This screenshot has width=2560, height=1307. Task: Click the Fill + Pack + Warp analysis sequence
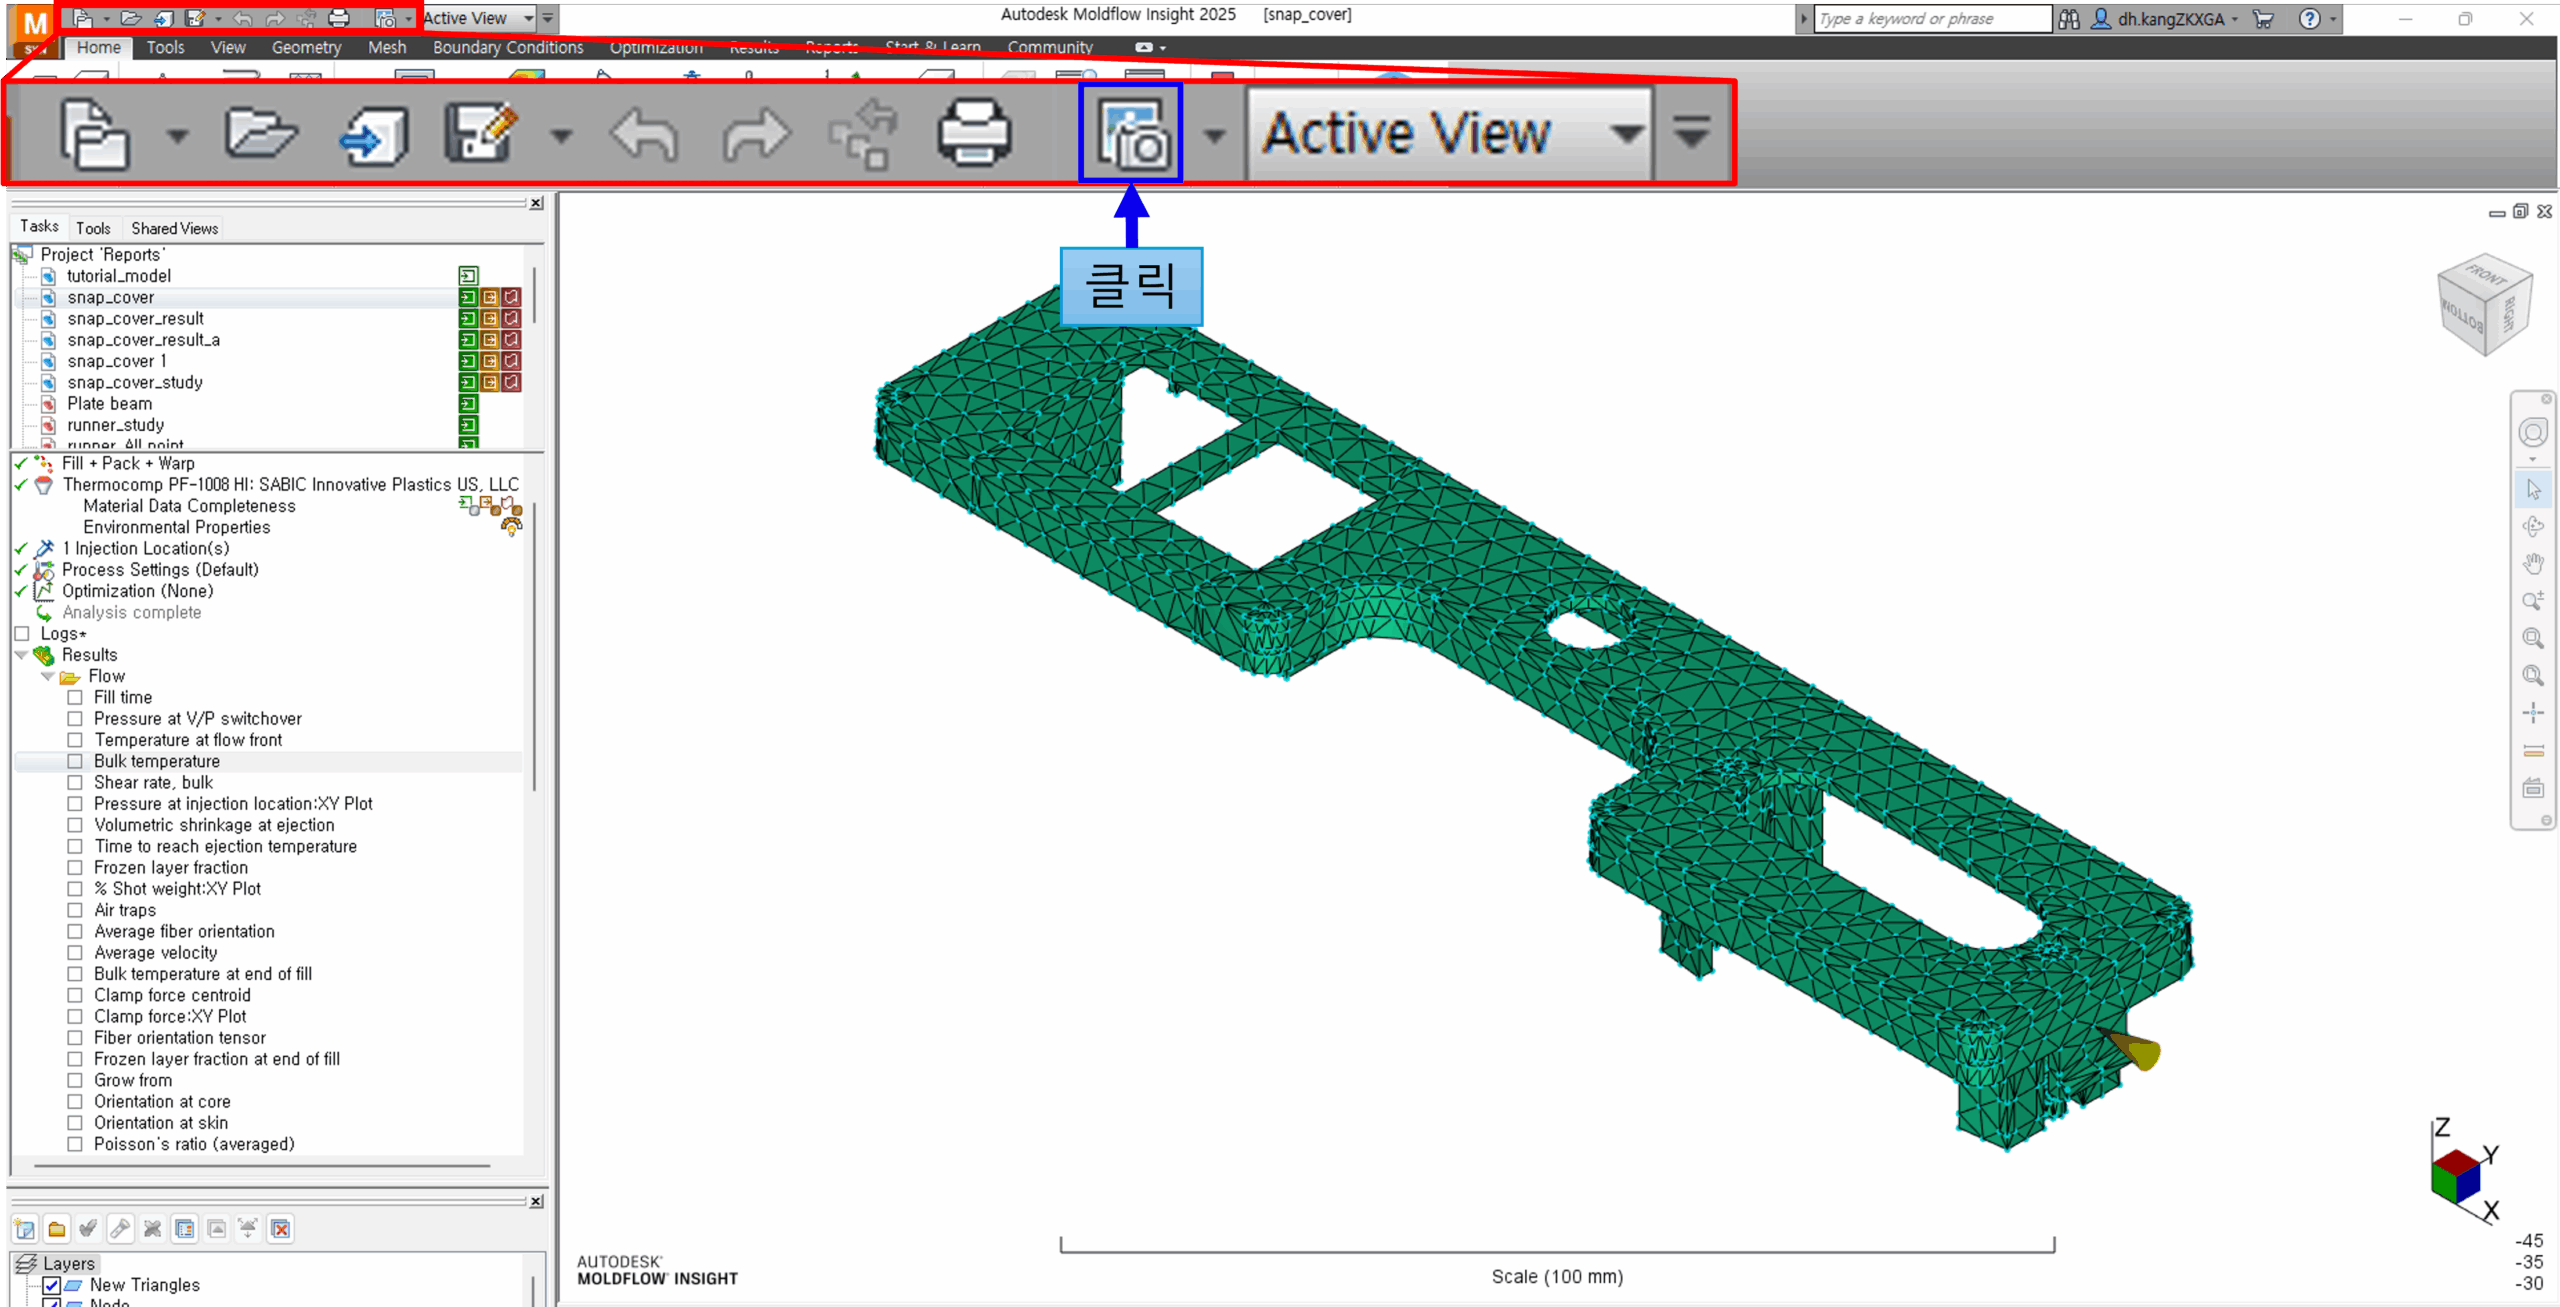128,464
